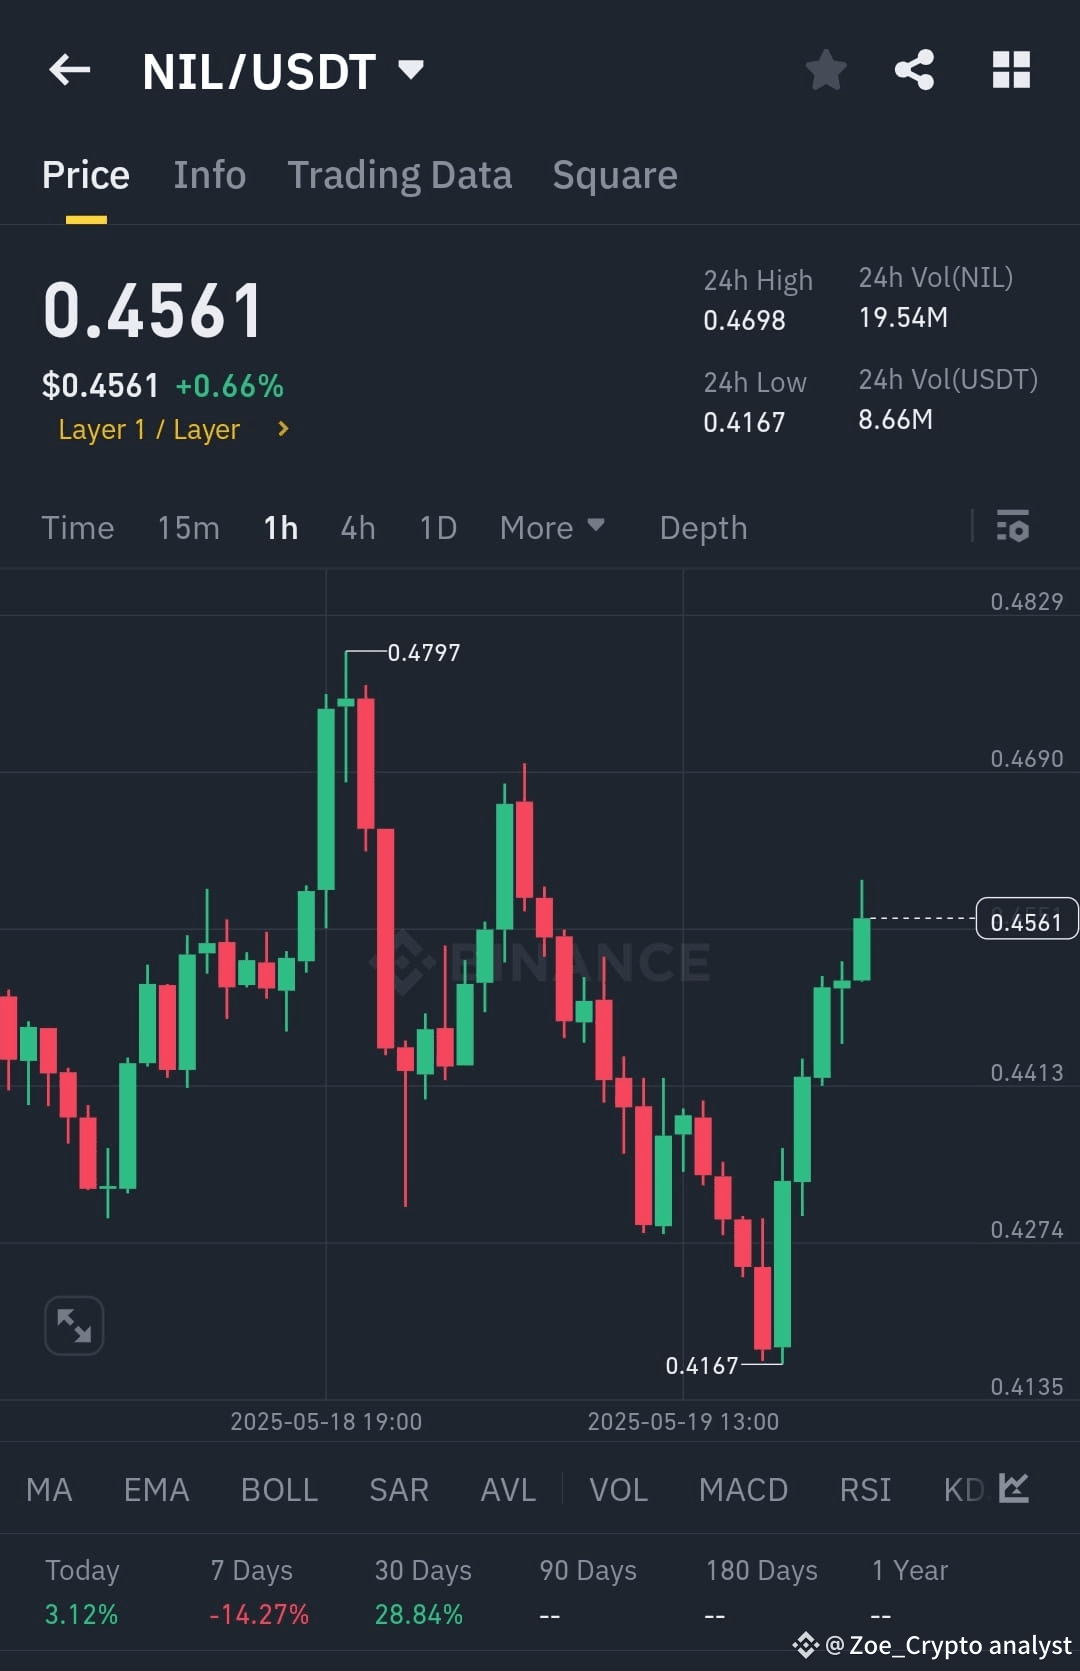This screenshot has width=1080, height=1671.
Task: Switch to the Trading Data tab
Action: tap(400, 174)
